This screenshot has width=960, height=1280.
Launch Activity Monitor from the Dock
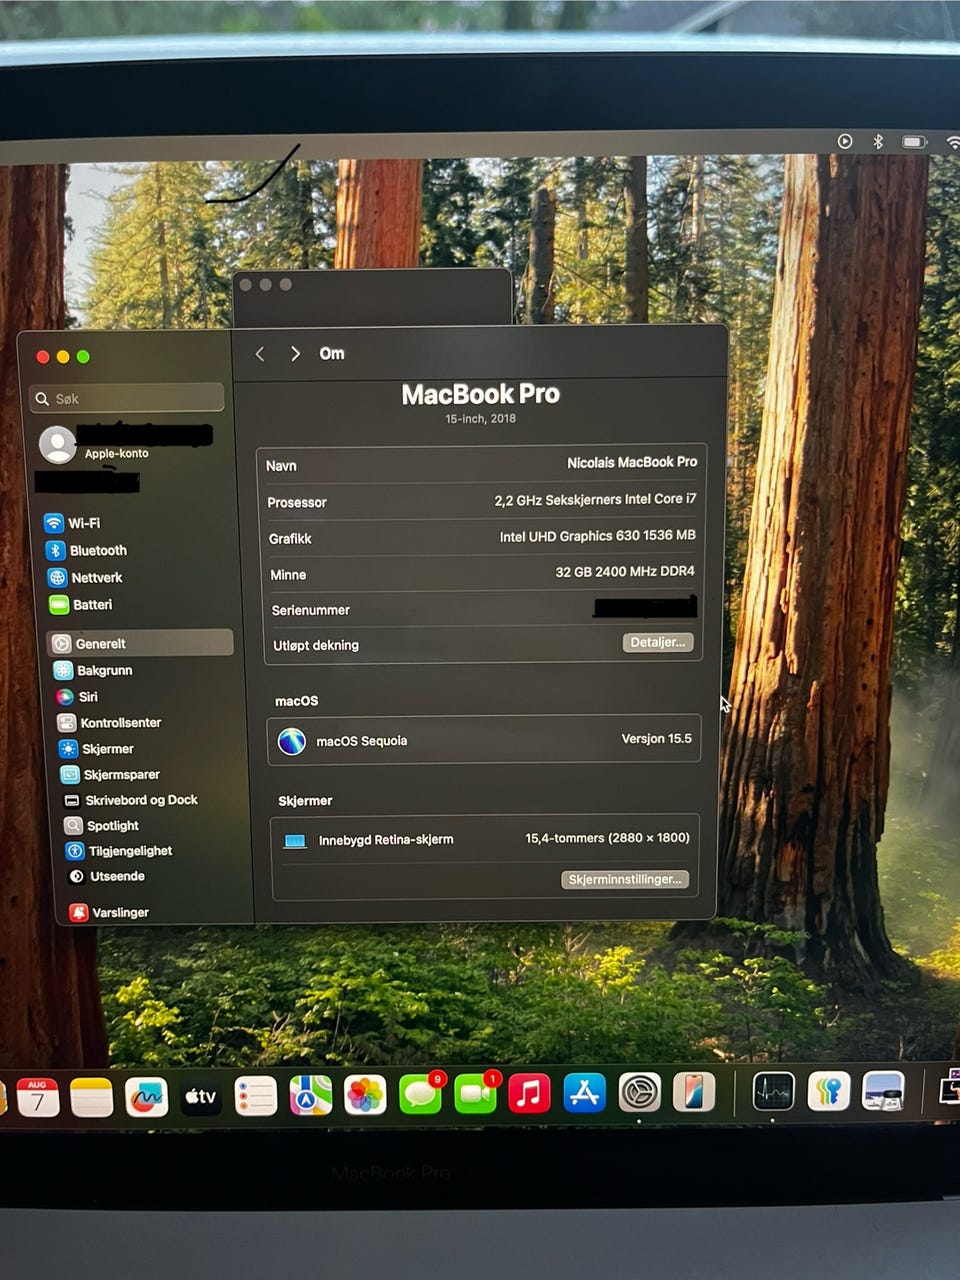pos(773,1091)
